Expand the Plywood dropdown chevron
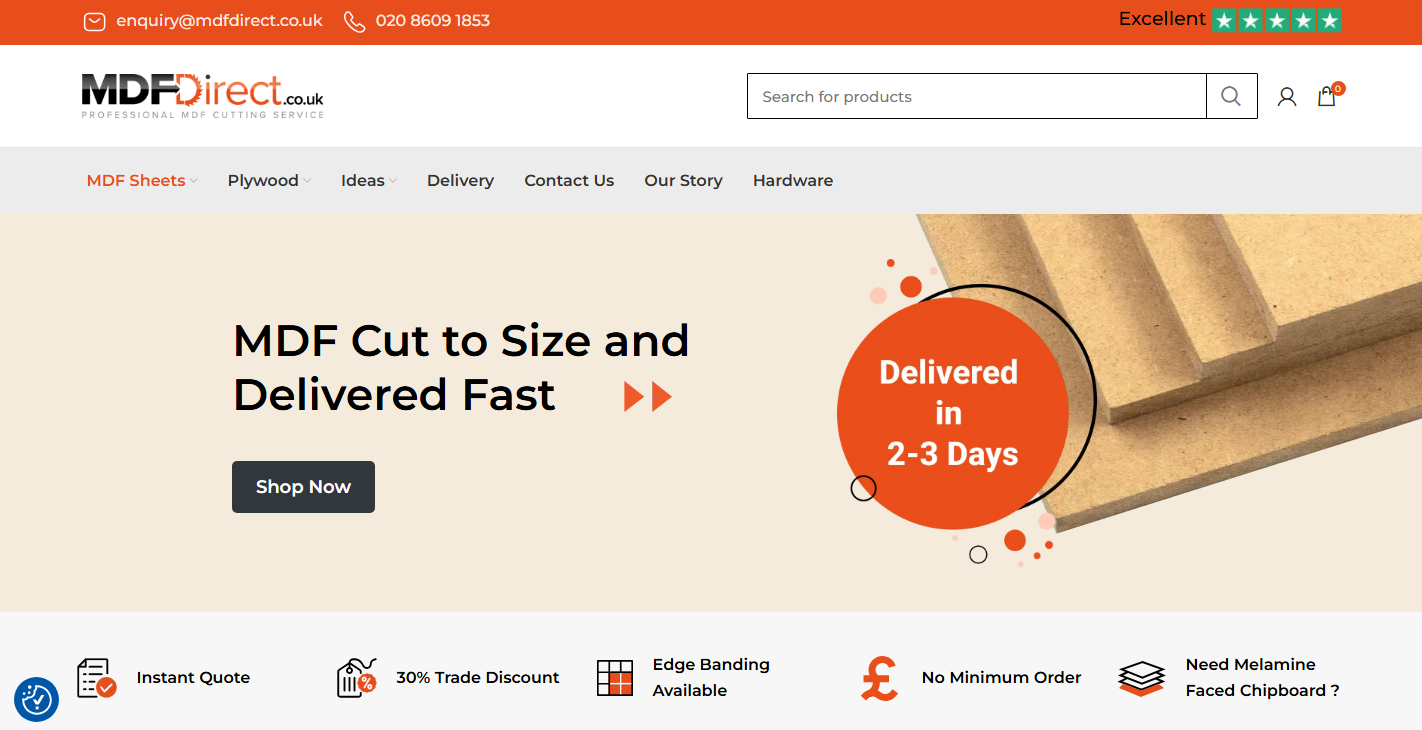 tap(307, 181)
